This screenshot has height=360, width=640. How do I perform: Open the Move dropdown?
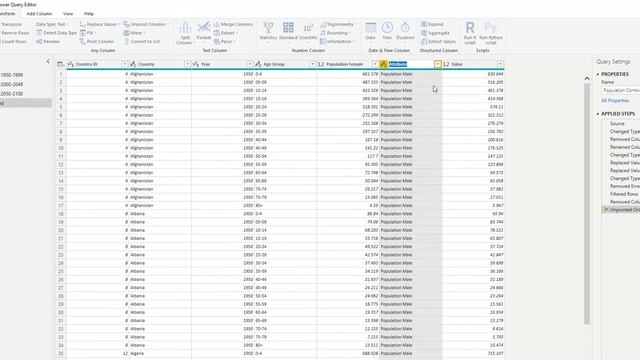pyautogui.click(x=135, y=33)
